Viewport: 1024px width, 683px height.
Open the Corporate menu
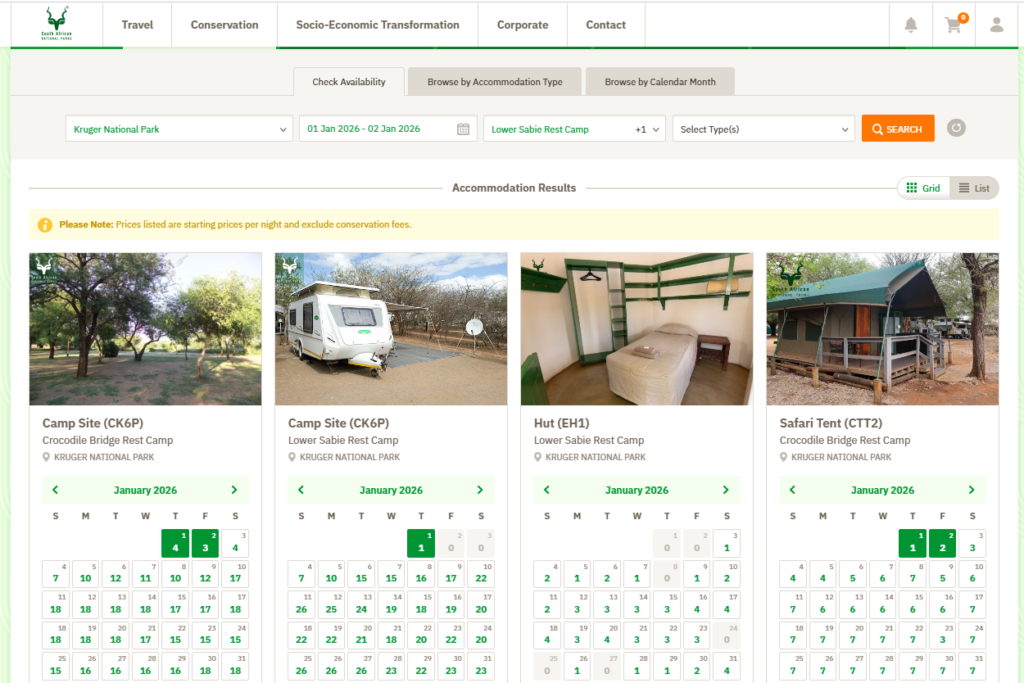(522, 25)
